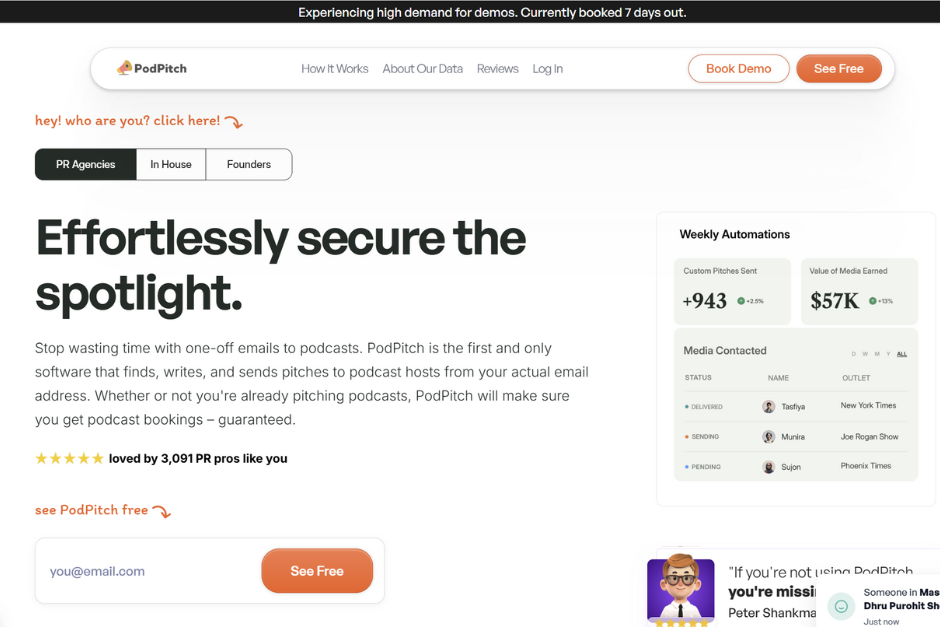Select Sujon's avatar in the Phoenix Times row

pos(768,466)
